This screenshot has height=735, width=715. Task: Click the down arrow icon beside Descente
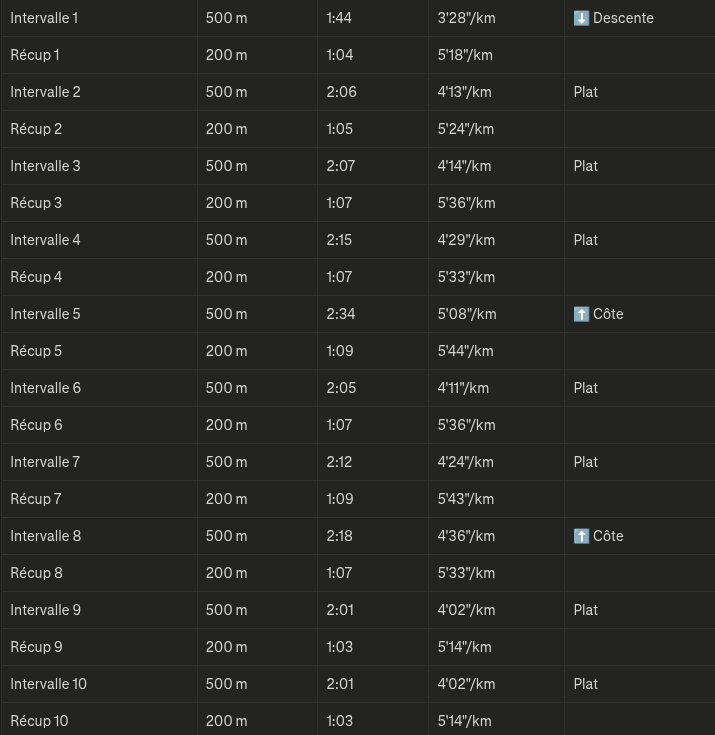pos(581,18)
